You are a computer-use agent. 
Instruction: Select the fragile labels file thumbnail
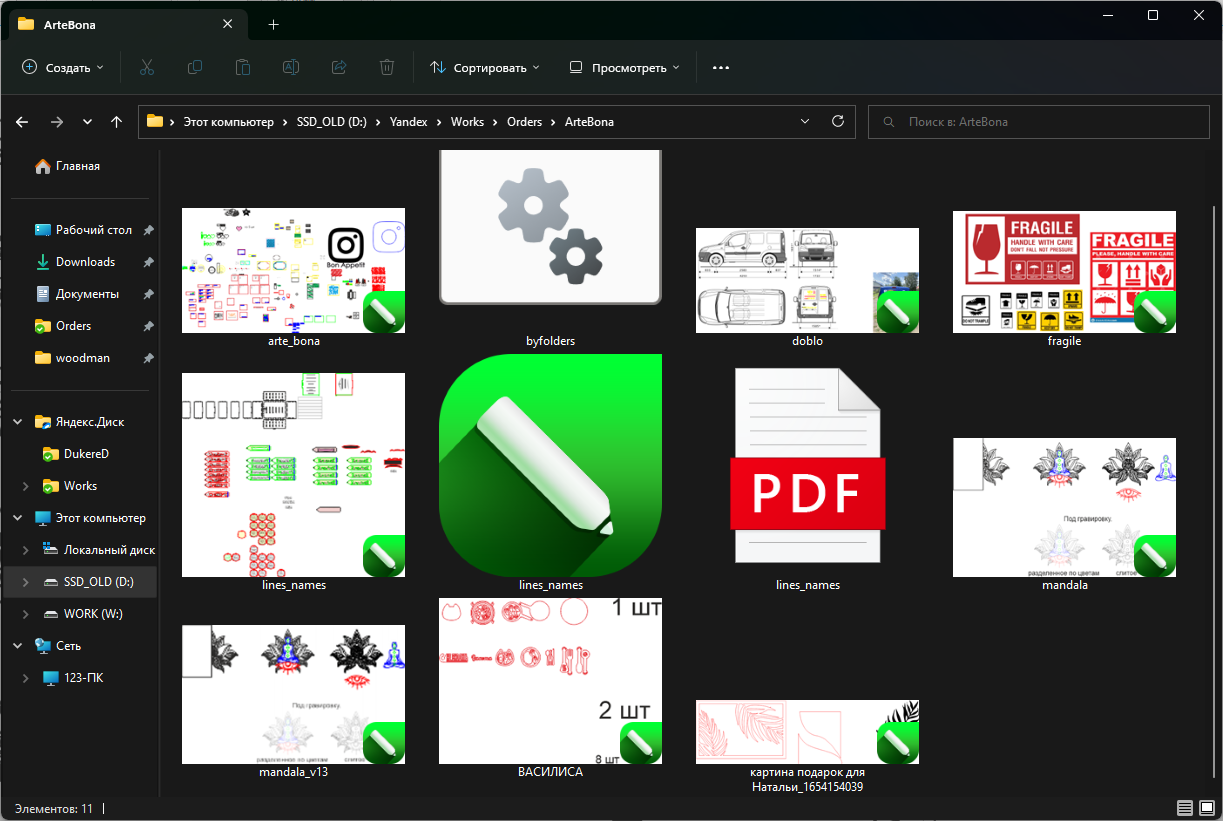click(1064, 272)
